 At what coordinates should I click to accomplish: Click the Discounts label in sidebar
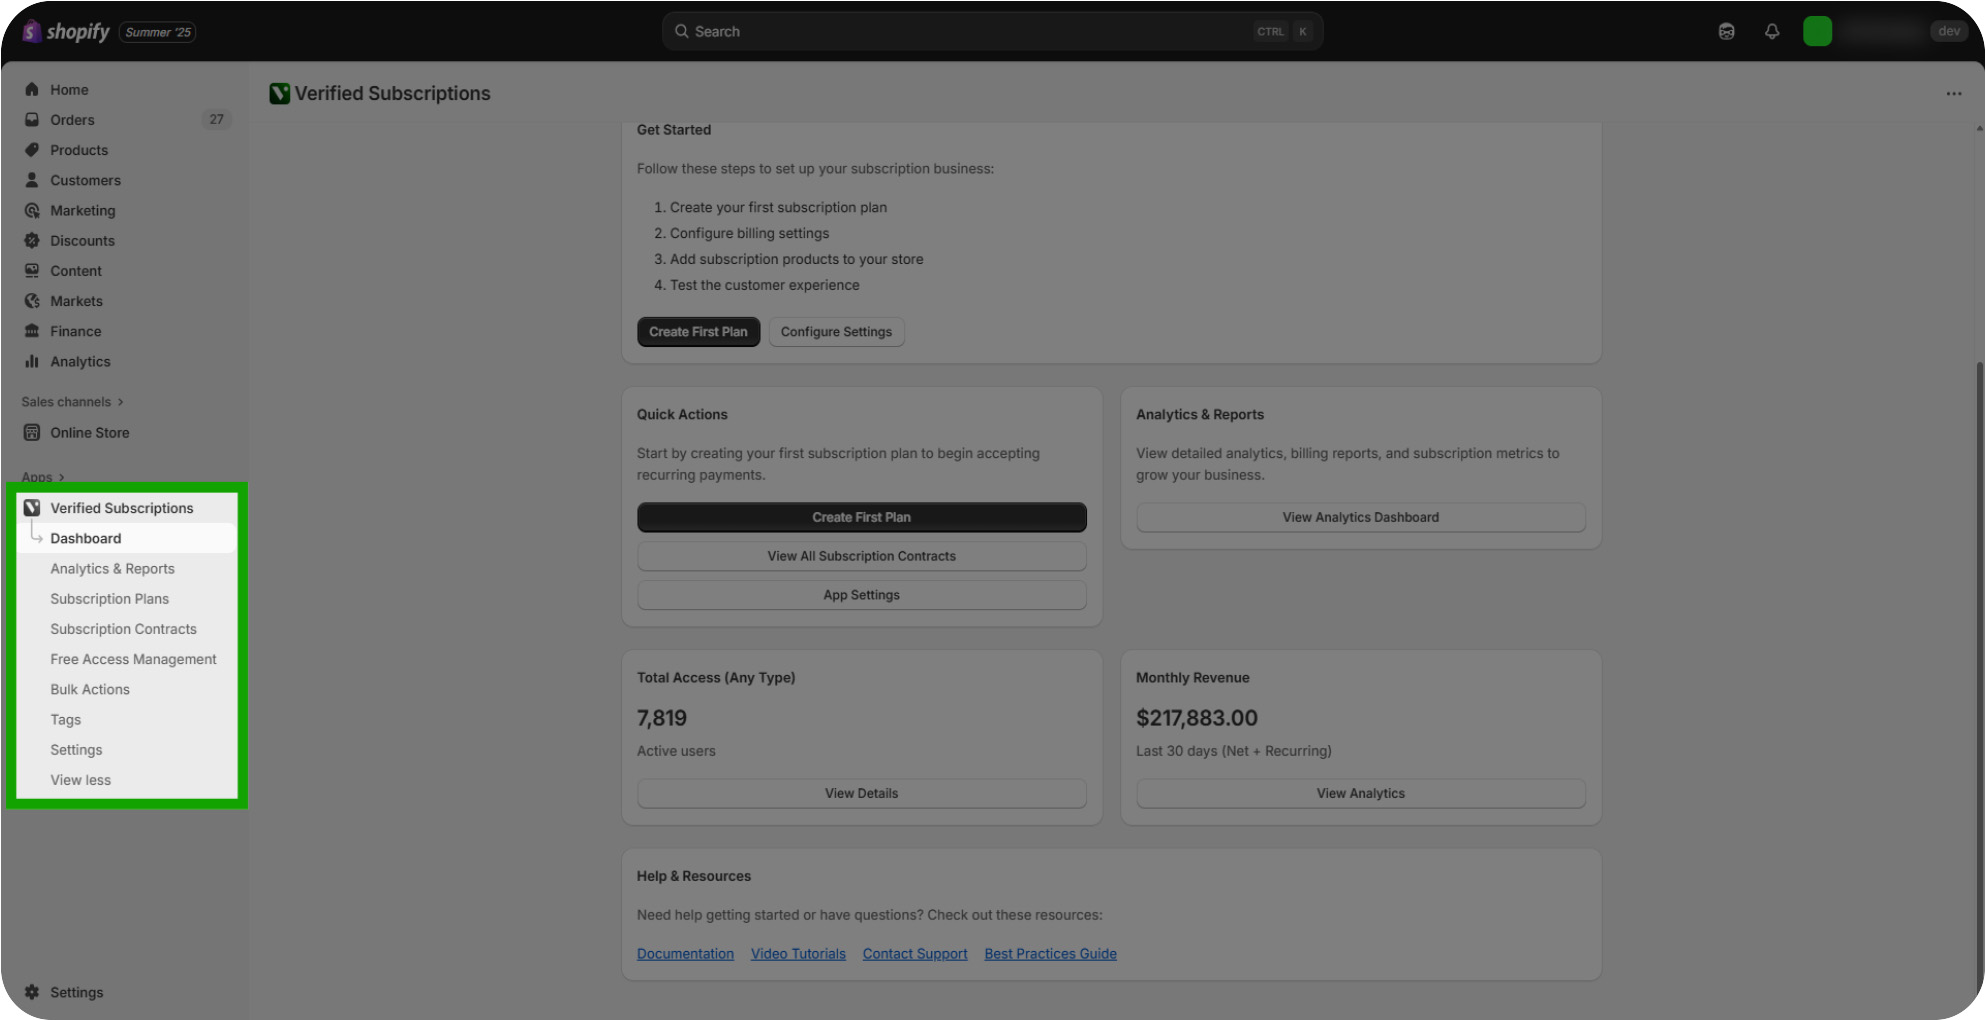tap(82, 240)
